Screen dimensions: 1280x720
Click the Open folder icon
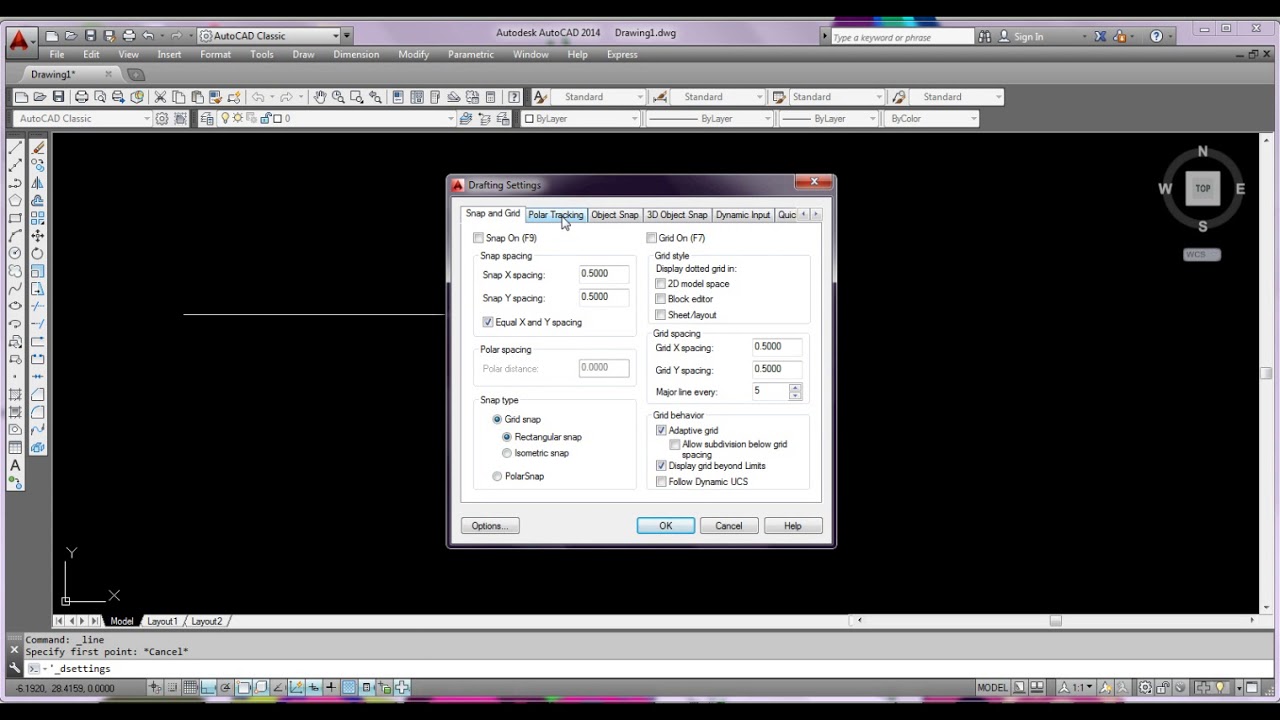pyautogui.click(x=40, y=97)
